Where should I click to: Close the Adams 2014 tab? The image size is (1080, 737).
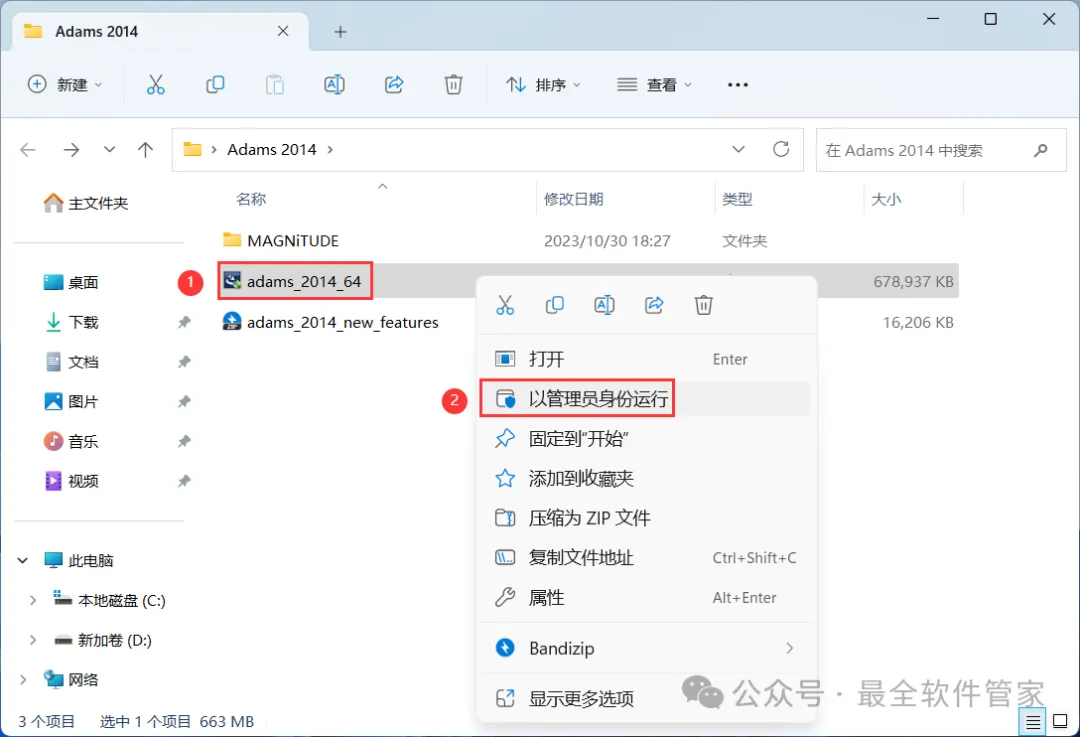coord(283,31)
